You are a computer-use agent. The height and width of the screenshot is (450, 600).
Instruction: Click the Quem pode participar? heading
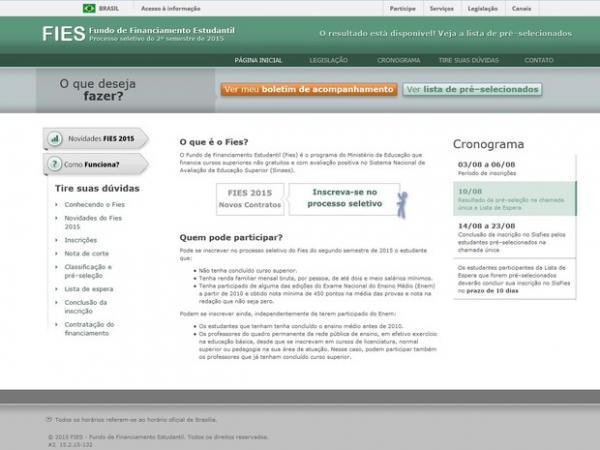(231, 238)
